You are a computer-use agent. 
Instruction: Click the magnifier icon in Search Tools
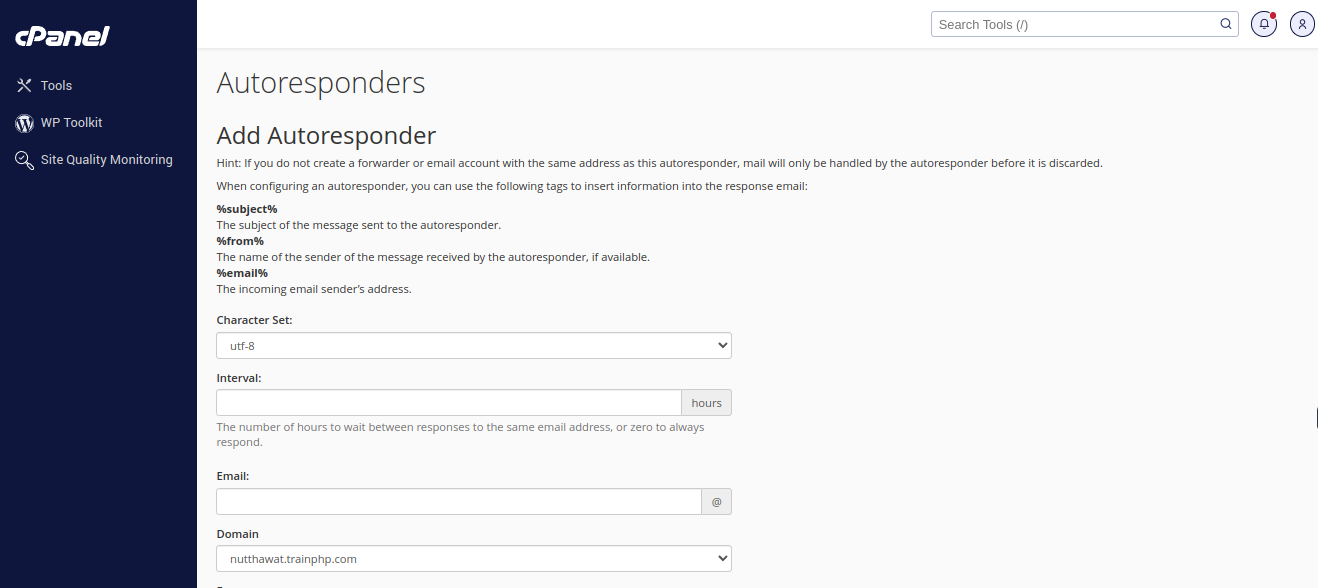pos(1226,24)
